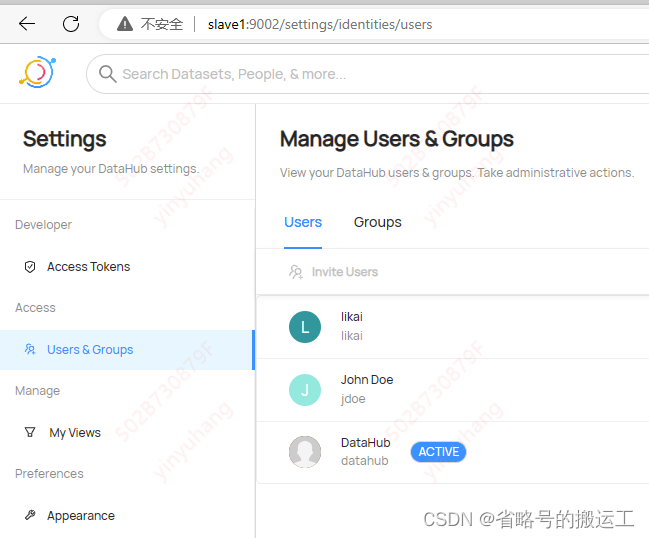649x538 pixels.
Task: Click the browser address bar URL
Action: pyautogui.click(x=320, y=24)
